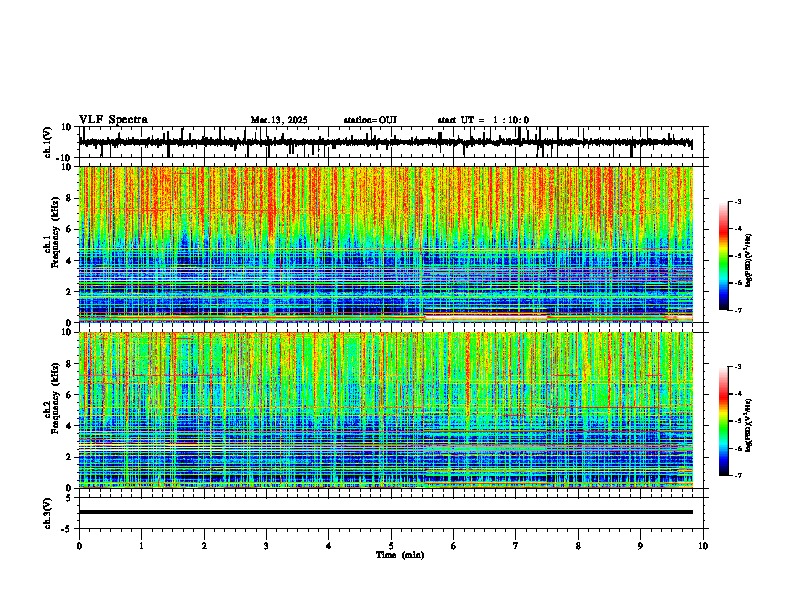
Task: Click the "4" tick on the time axis
Action: (x=328, y=546)
